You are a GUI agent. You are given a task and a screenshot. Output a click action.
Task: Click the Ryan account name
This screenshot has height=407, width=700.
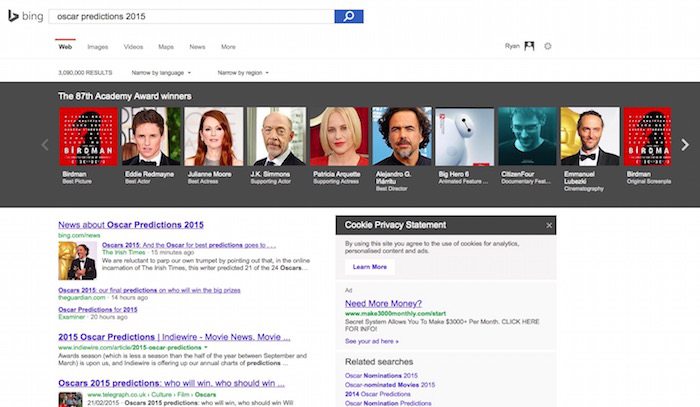(x=512, y=46)
